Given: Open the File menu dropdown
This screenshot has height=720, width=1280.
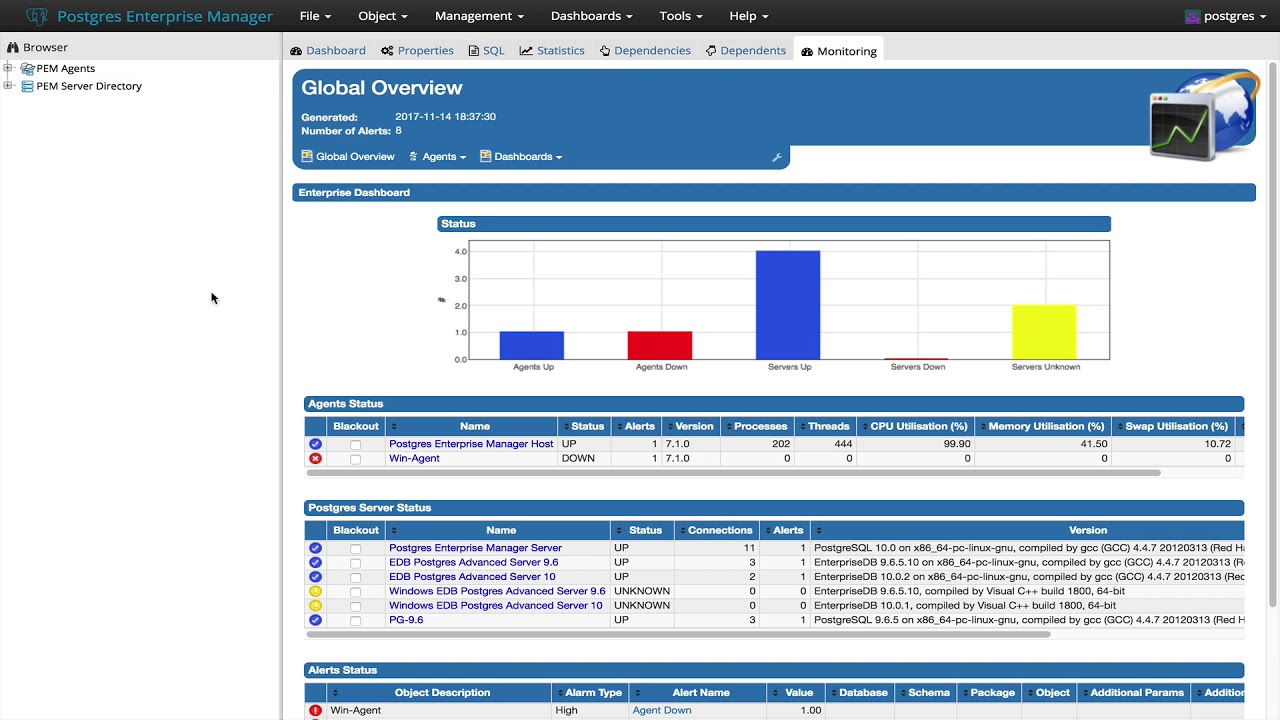Looking at the screenshot, I should point(315,16).
